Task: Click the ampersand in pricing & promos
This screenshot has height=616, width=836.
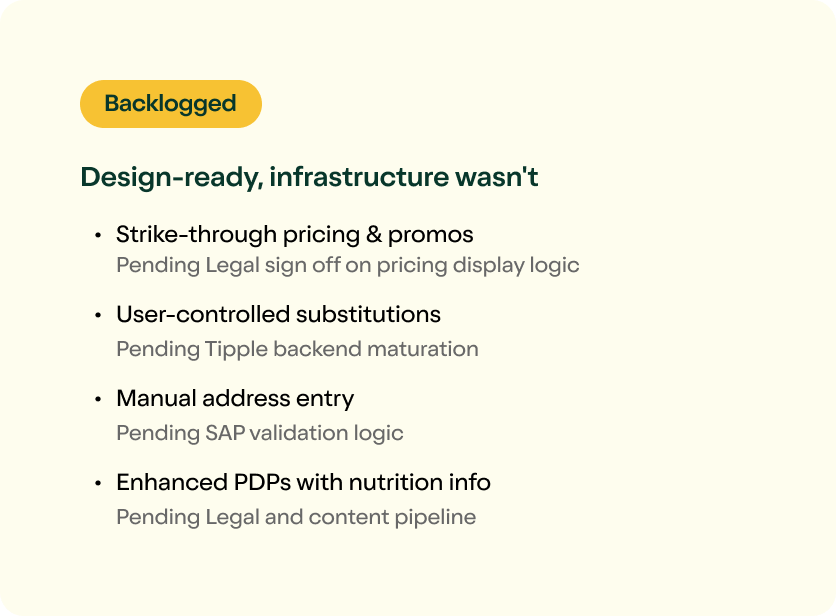Action: [374, 235]
